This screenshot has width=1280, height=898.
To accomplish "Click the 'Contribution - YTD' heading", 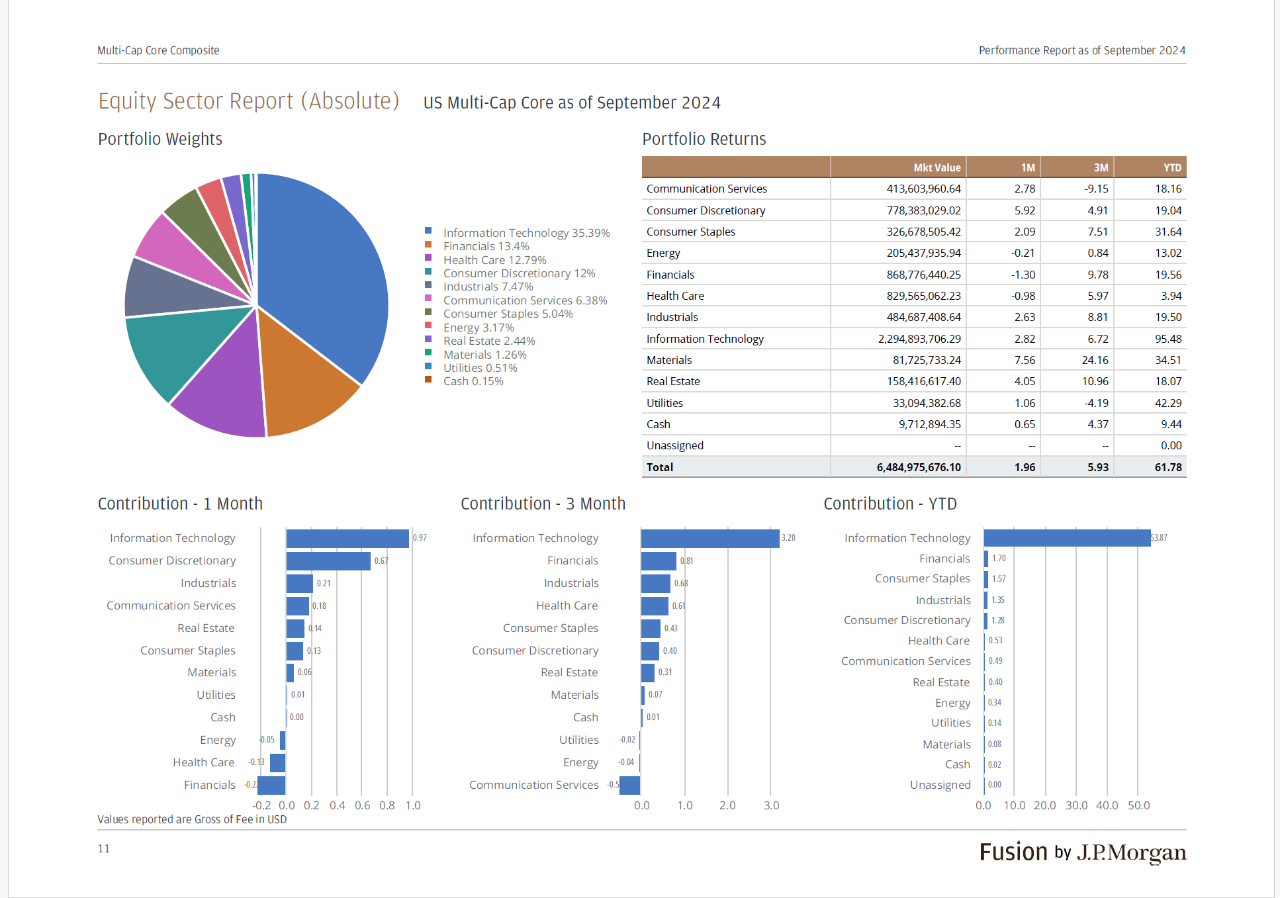I will tap(890, 504).
